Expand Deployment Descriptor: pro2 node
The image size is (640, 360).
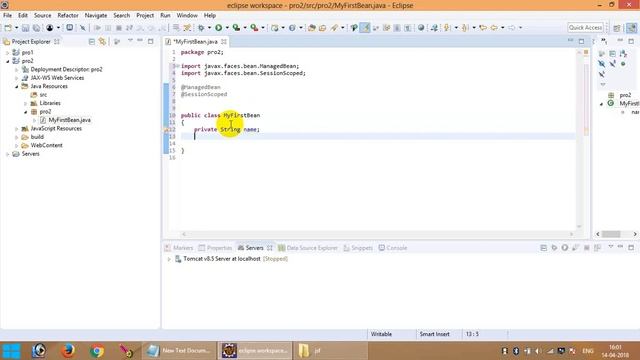[17, 70]
